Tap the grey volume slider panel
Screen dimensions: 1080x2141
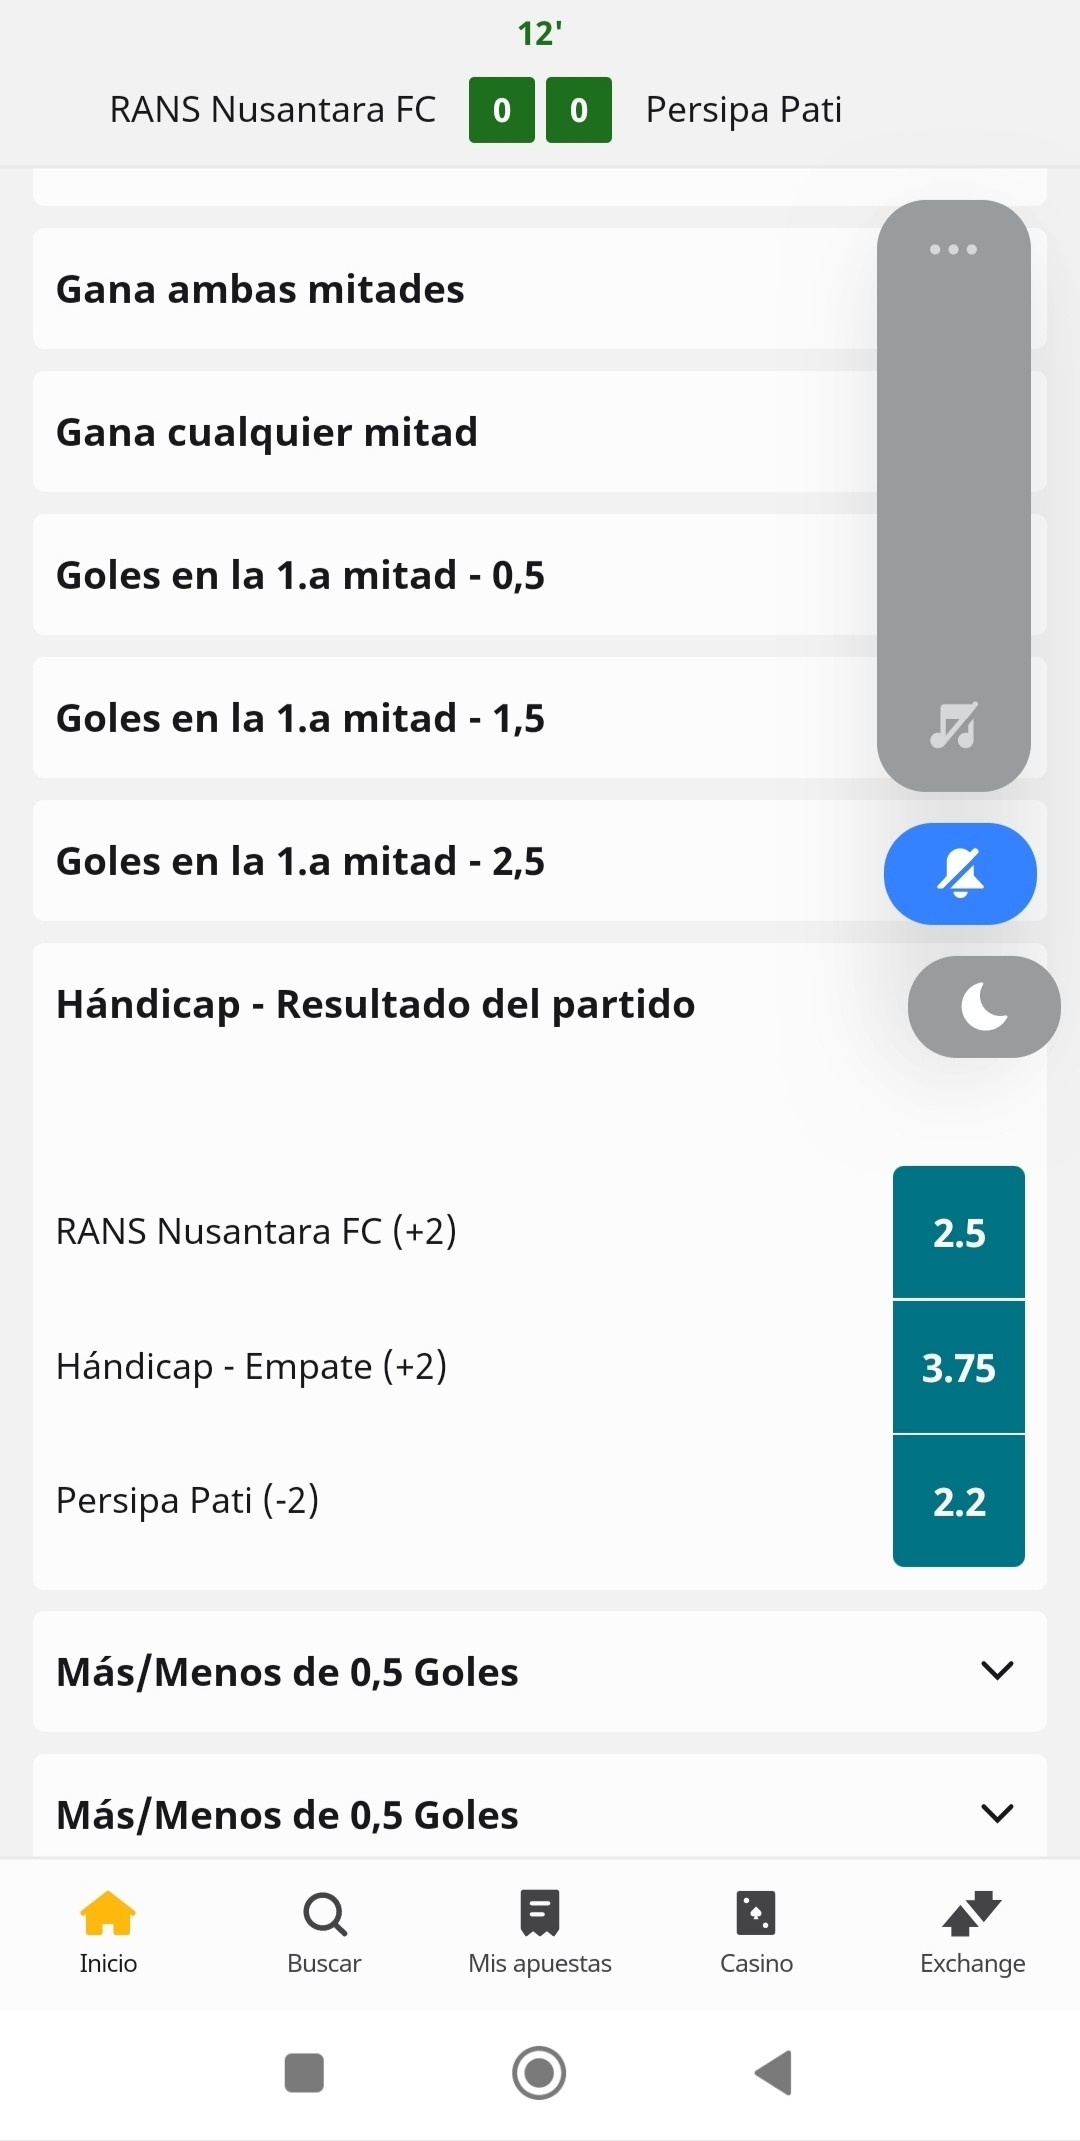(954, 495)
